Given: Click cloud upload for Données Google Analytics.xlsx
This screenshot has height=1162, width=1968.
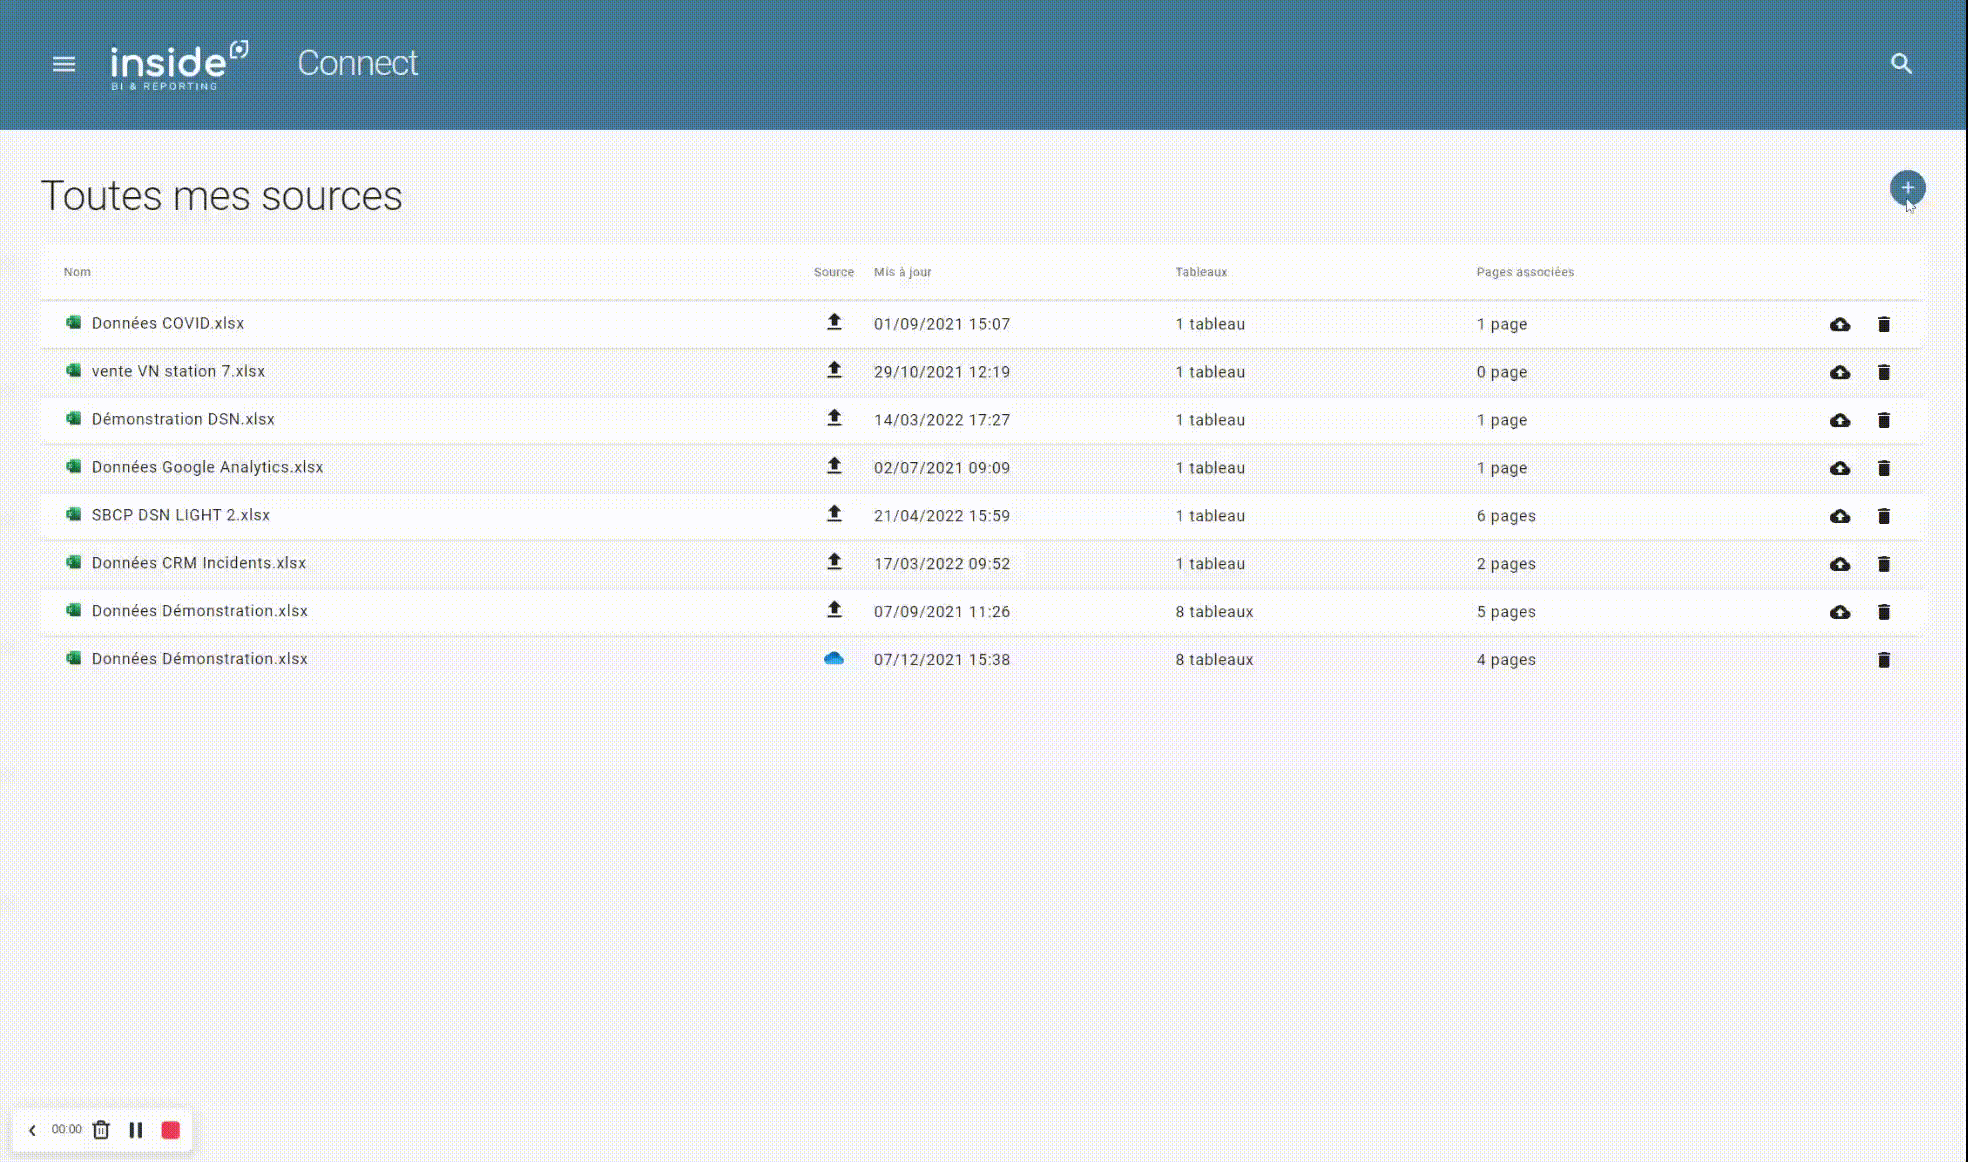Looking at the screenshot, I should pos(1840,468).
